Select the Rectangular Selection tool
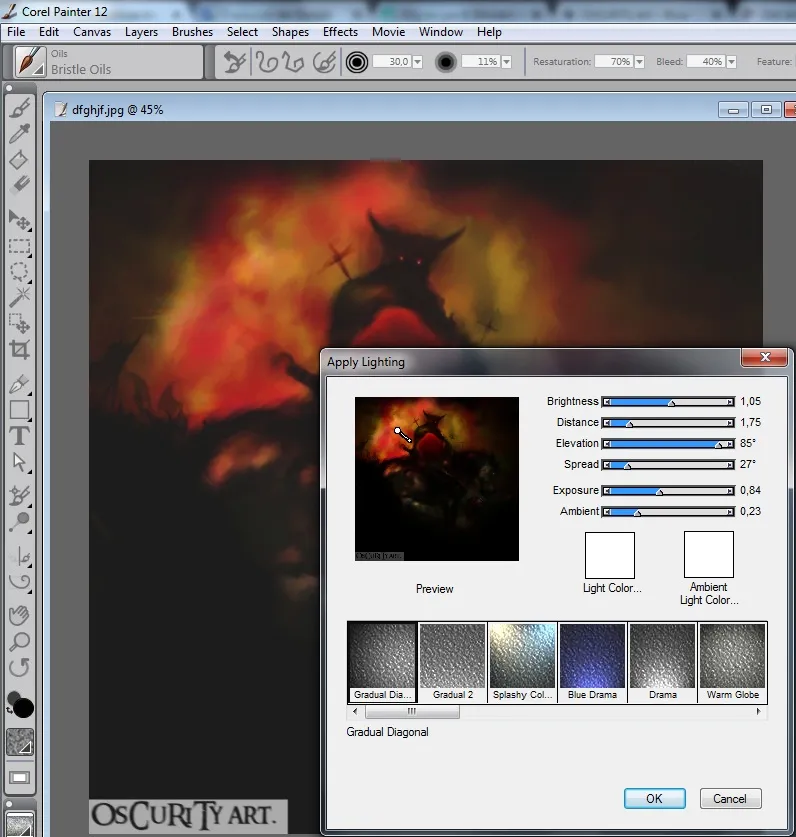This screenshot has width=796, height=837. [19, 247]
